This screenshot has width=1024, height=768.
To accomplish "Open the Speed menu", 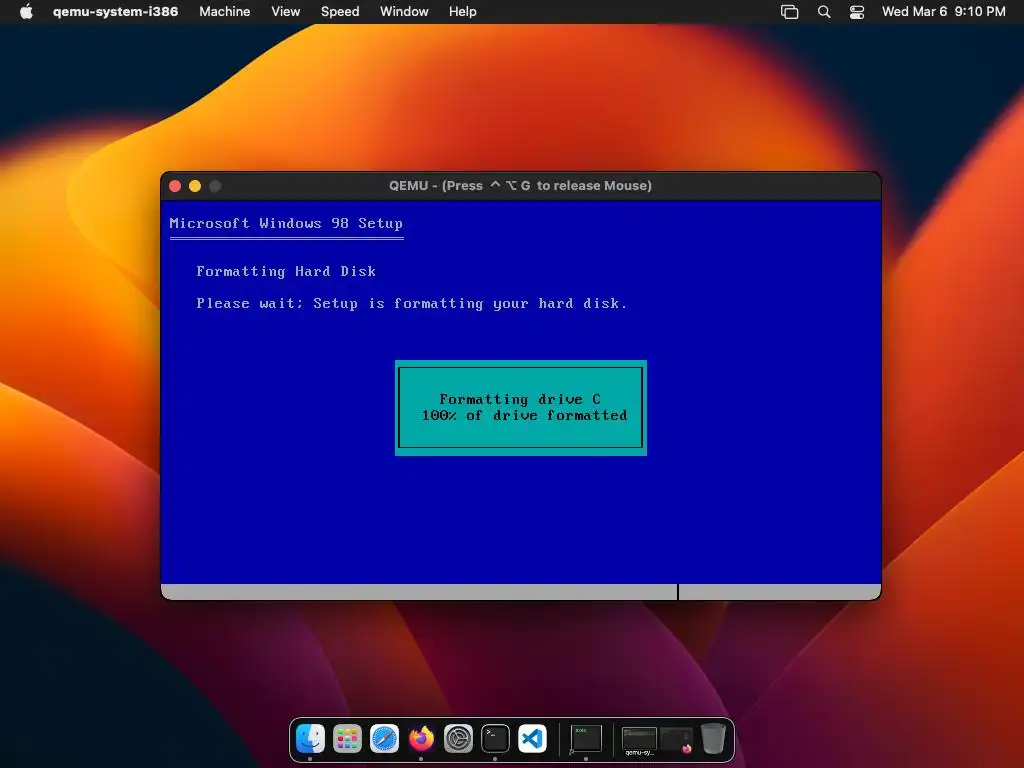I will (340, 12).
